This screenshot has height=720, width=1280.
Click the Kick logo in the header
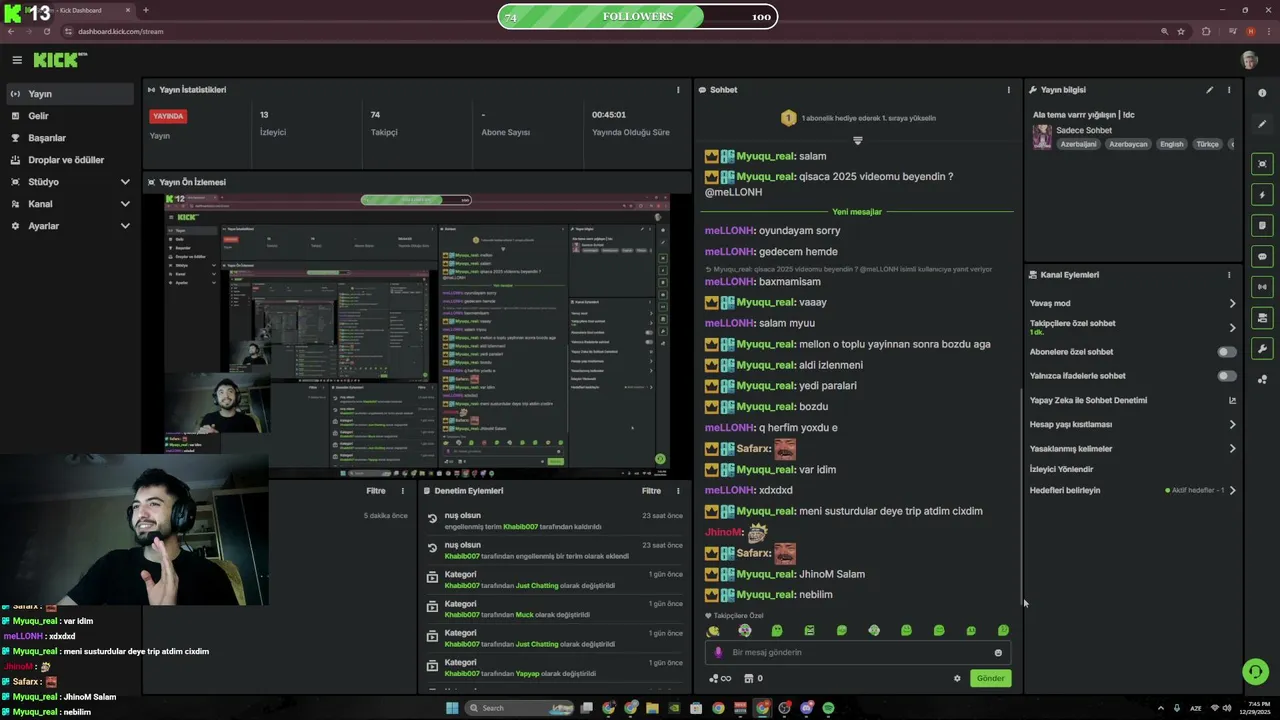click(60, 60)
